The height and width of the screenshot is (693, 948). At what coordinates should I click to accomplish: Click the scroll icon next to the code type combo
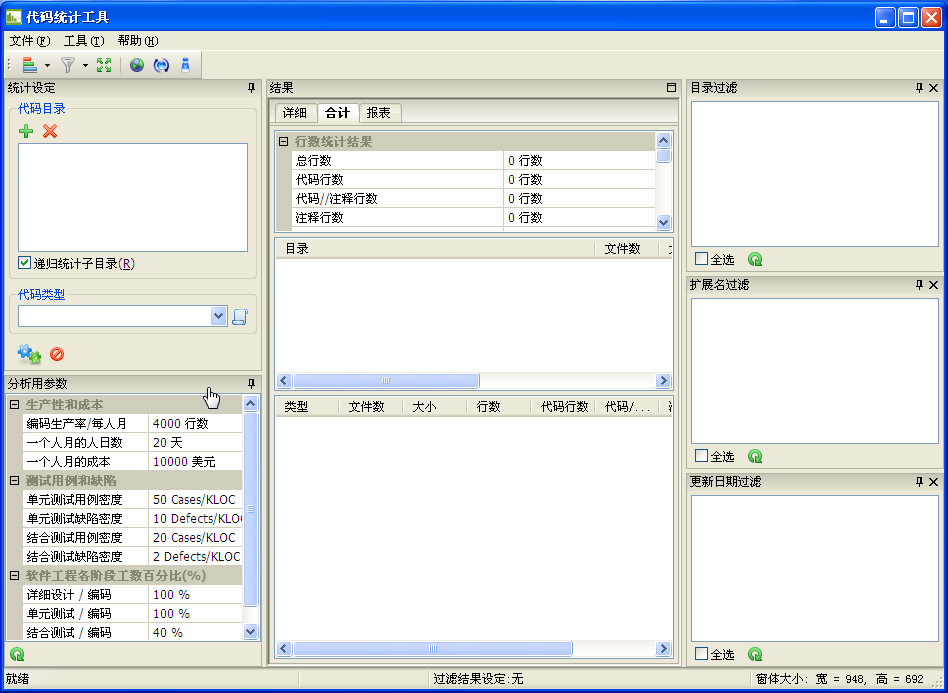pos(240,316)
